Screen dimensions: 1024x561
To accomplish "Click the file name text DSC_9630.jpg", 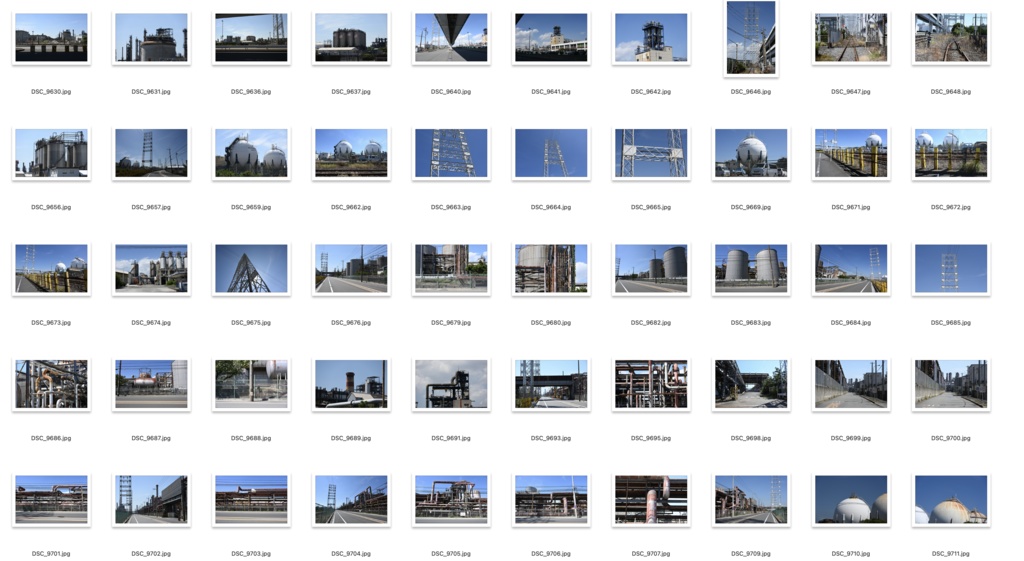I will pos(51,92).
